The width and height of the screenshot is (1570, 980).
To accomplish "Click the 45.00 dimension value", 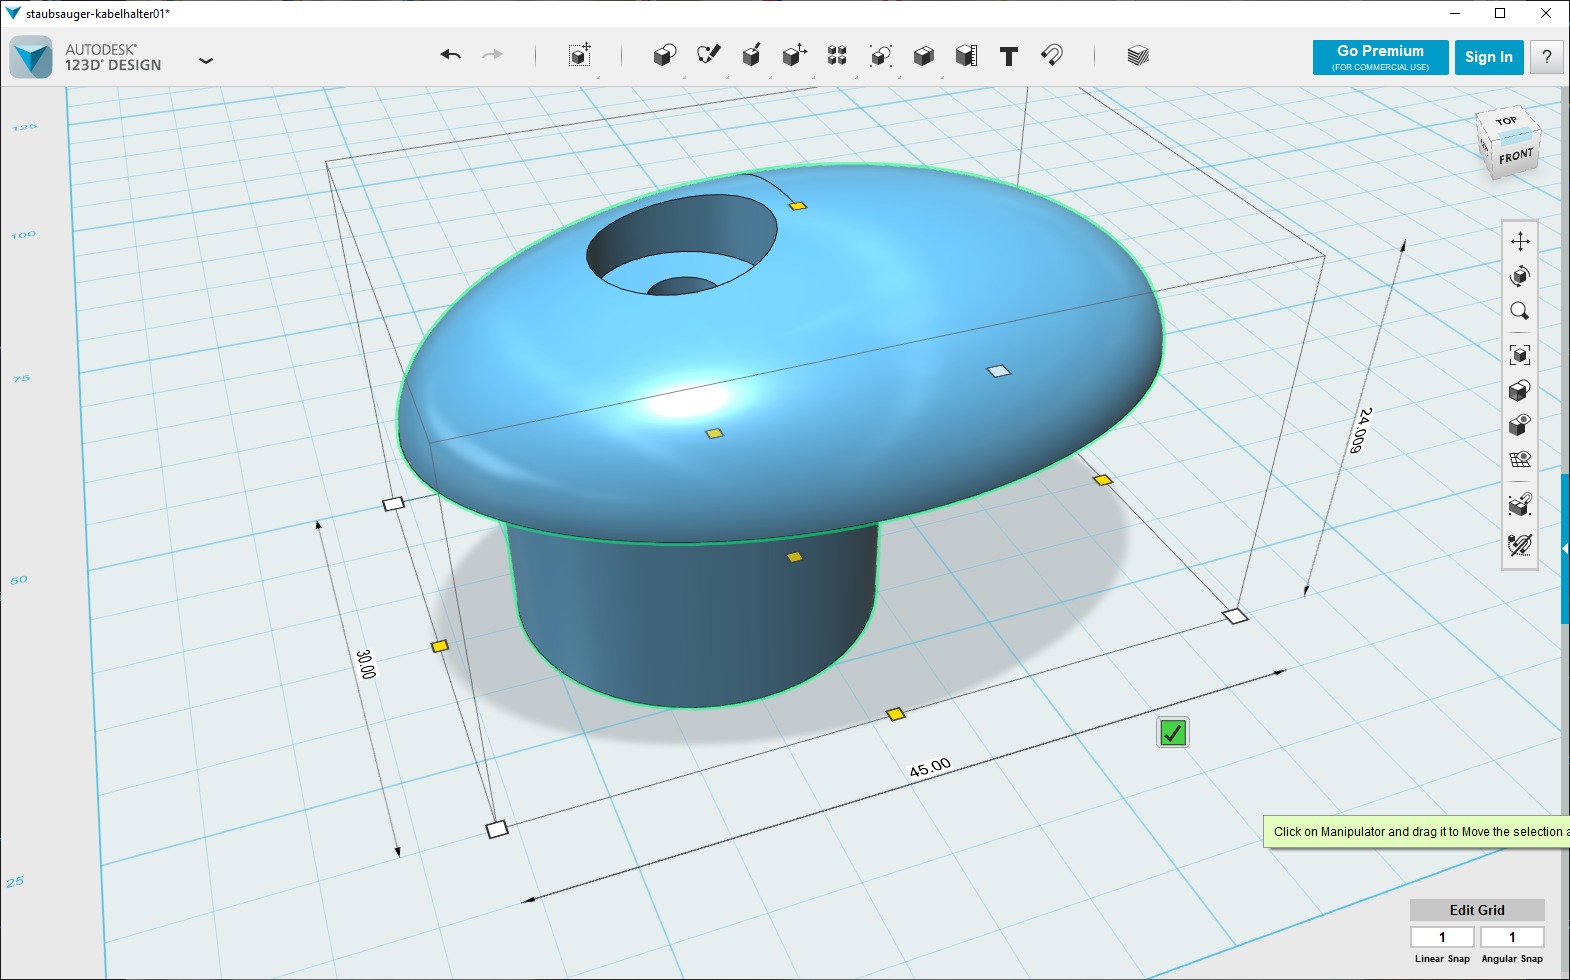I will click(930, 767).
